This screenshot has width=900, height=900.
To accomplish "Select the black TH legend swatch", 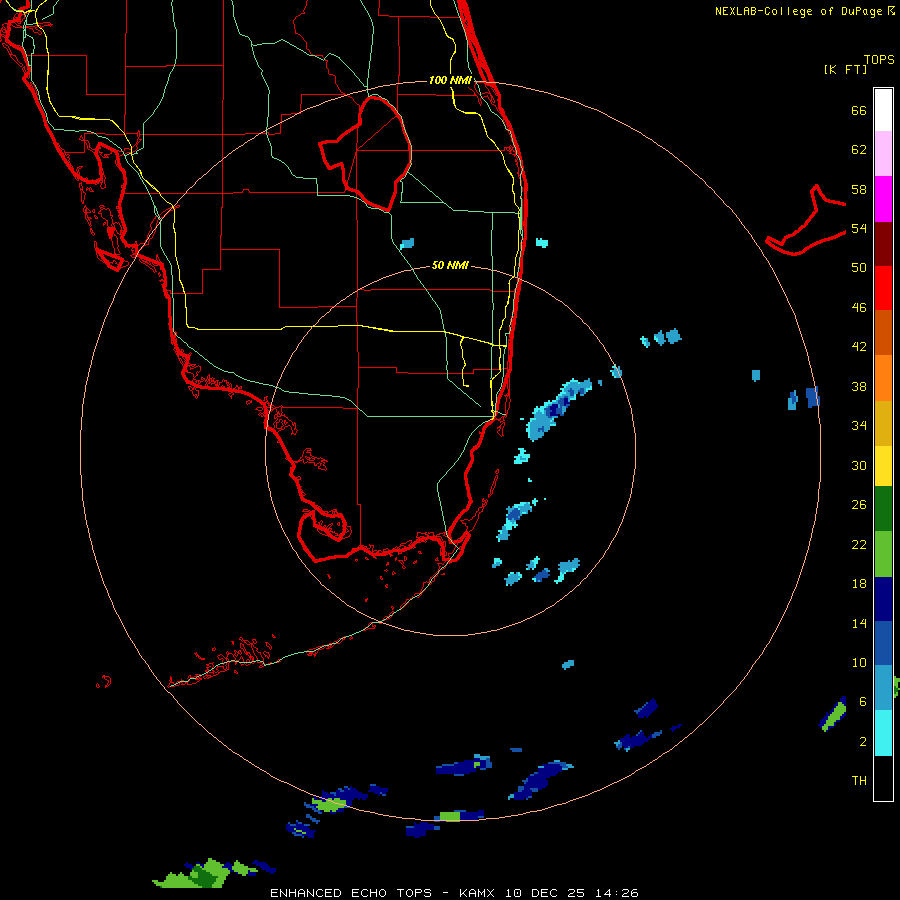I will pyautogui.click(x=883, y=778).
